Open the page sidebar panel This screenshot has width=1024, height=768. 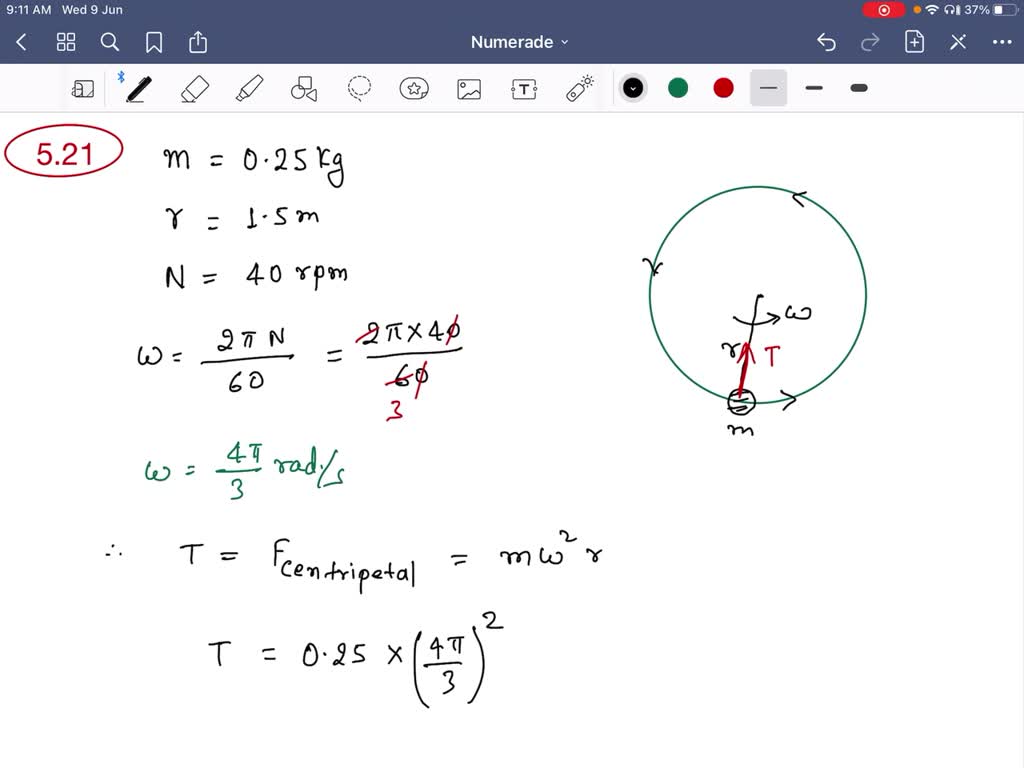click(84, 88)
